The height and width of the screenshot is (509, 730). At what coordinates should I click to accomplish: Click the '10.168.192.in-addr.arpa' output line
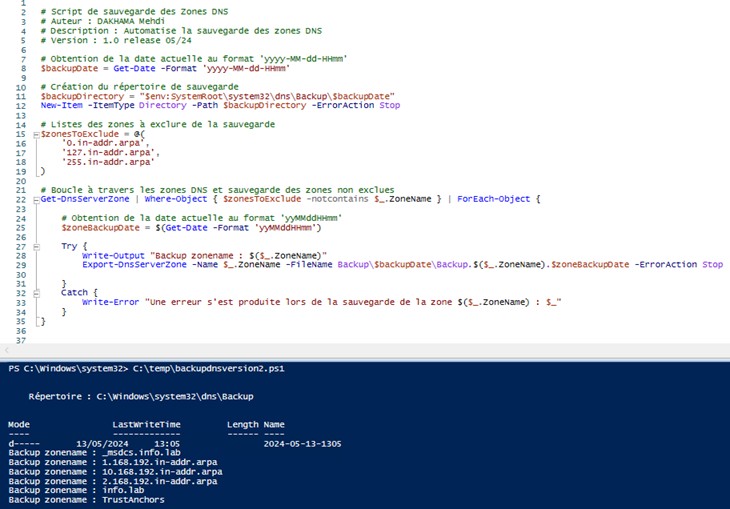(x=115, y=472)
